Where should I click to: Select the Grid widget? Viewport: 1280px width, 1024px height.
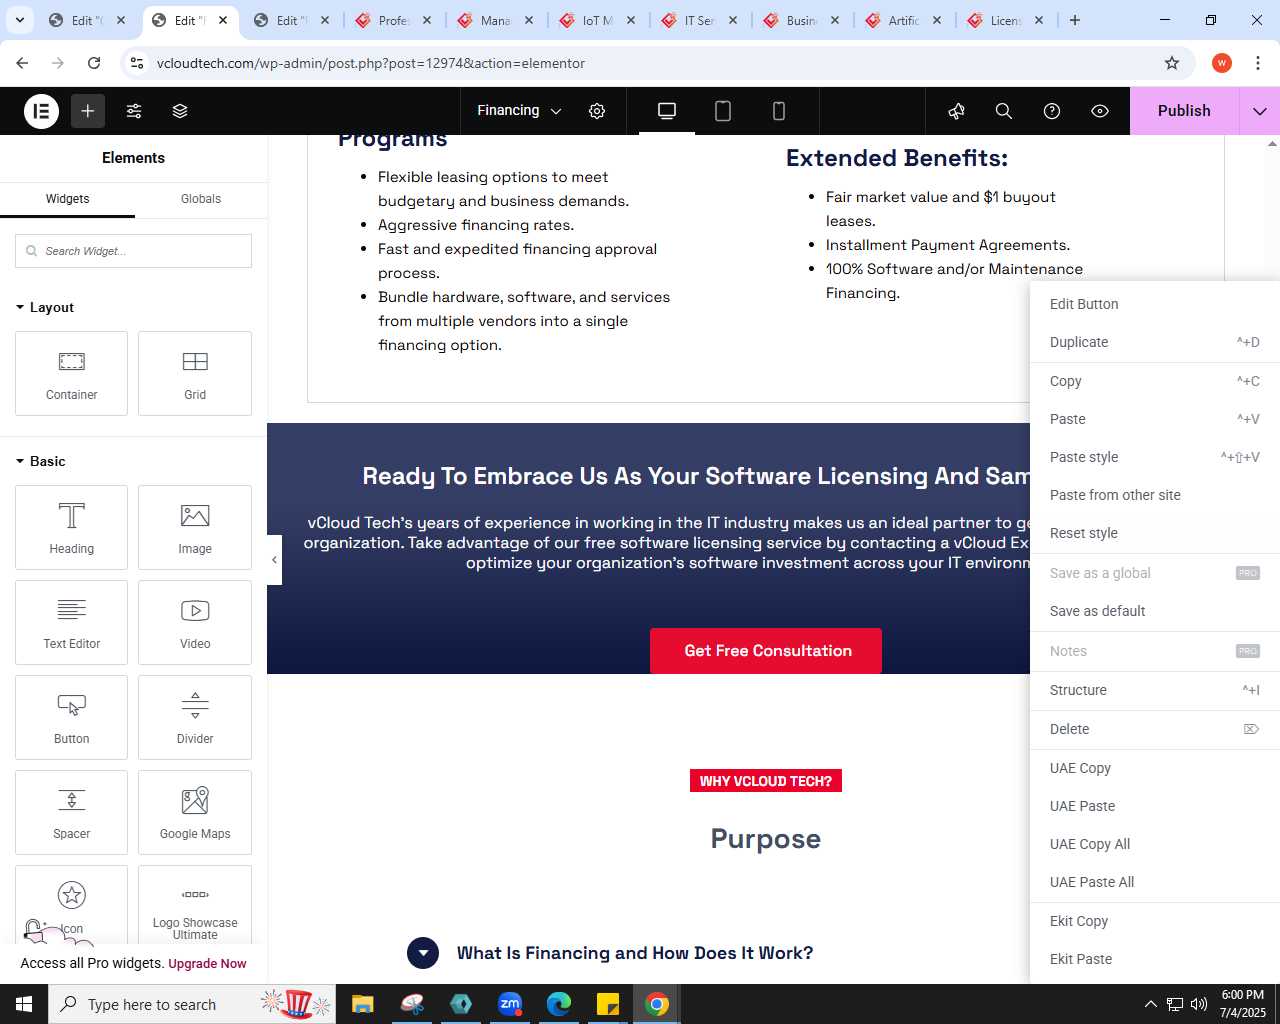195,373
